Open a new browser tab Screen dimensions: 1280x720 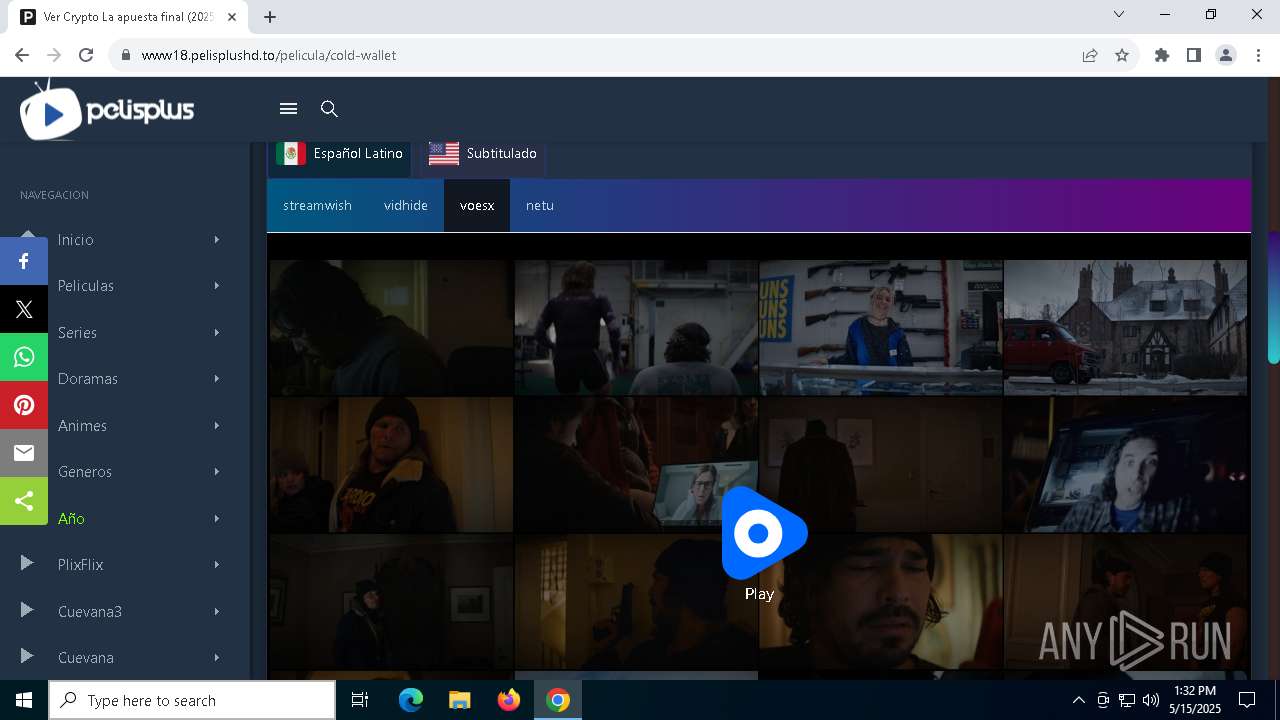(x=270, y=16)
